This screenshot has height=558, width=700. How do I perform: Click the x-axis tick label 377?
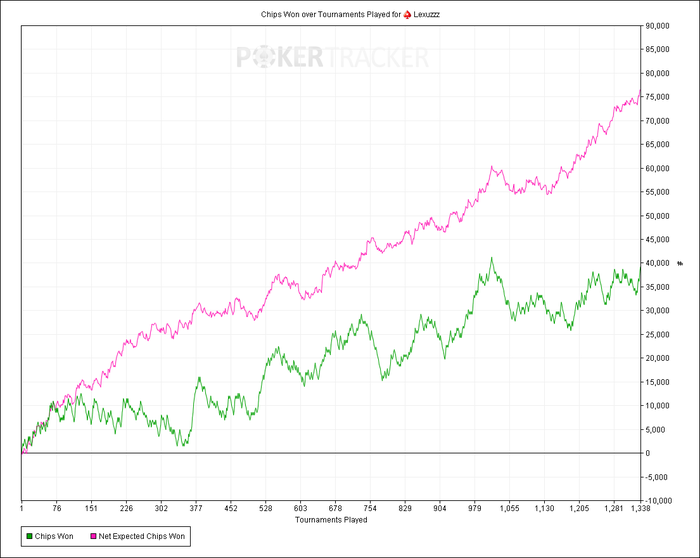tap(196, 508)
